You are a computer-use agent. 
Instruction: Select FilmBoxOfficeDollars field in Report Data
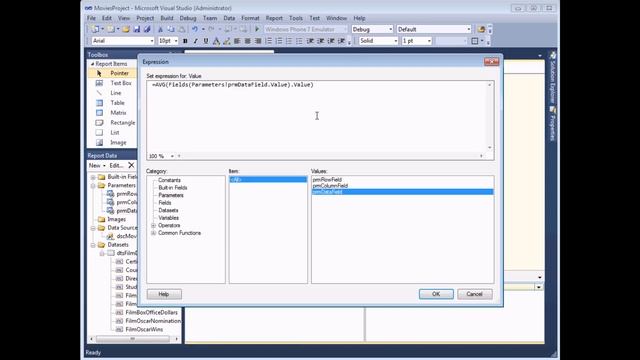[x=151, y=312]
